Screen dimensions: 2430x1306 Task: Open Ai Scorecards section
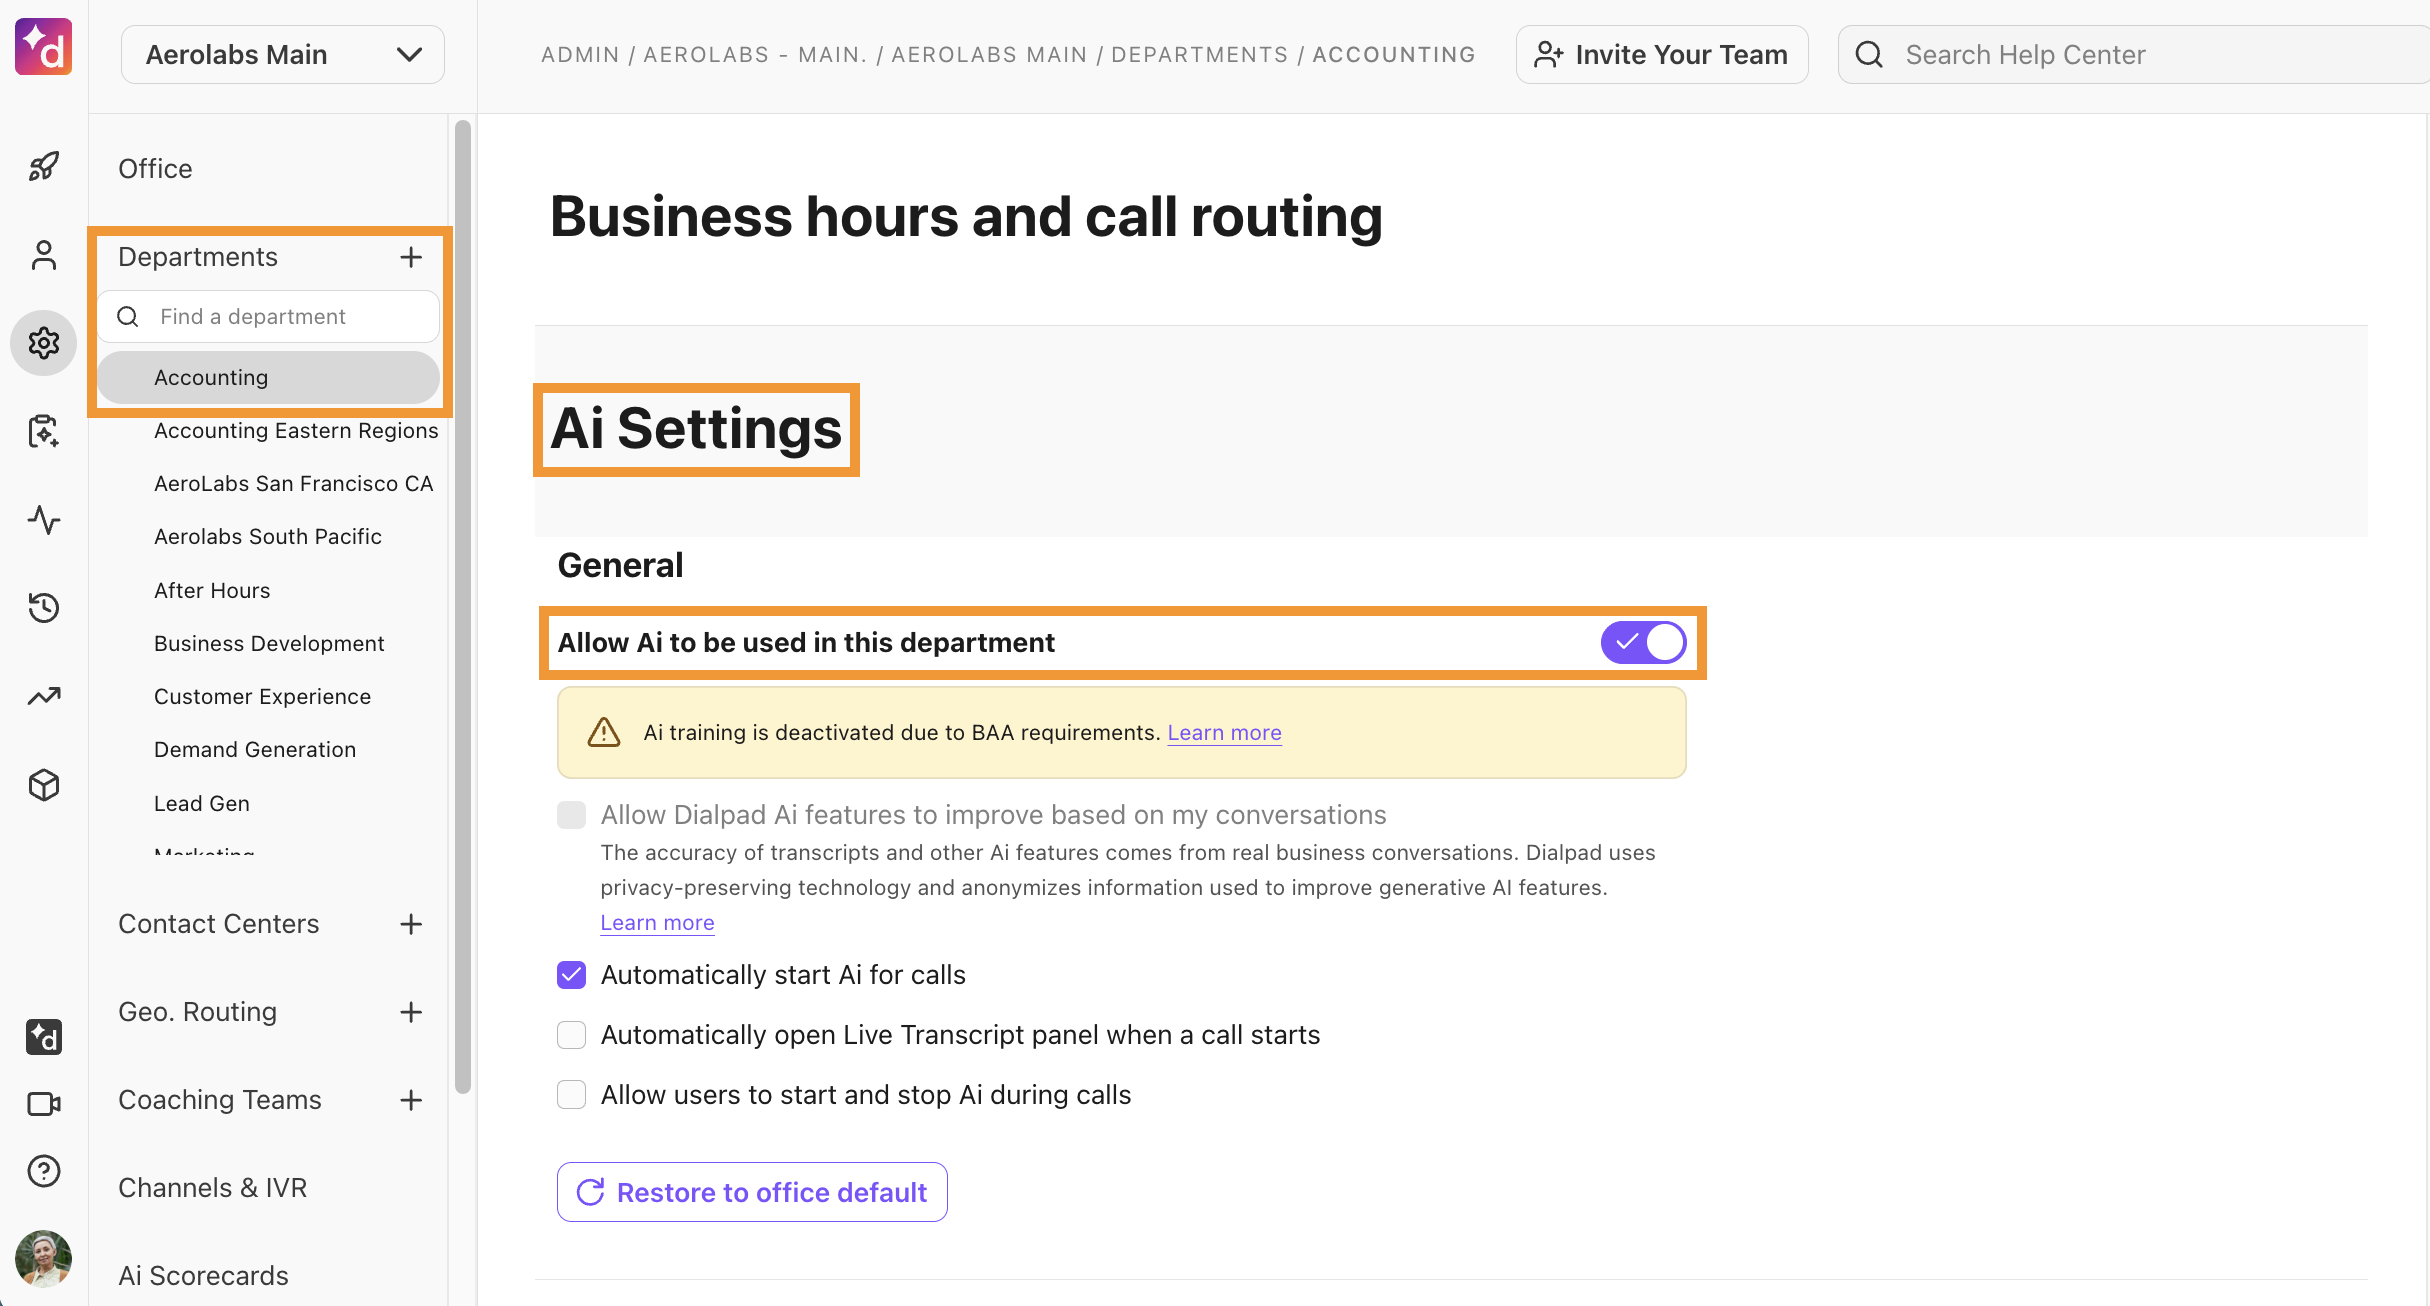pyautogui.click(x=203, y=1276)
